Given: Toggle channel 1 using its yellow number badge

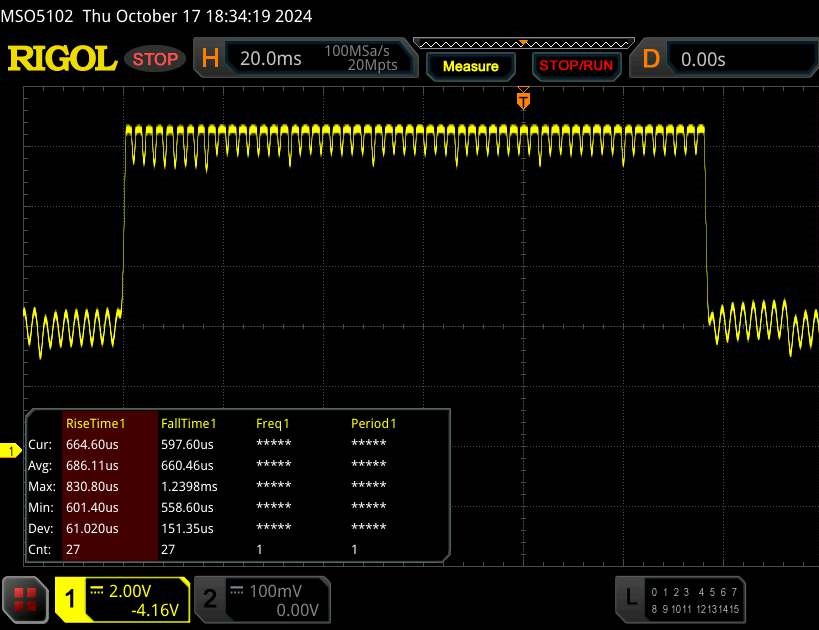Looking at the screenshot, I should (71, 598).
